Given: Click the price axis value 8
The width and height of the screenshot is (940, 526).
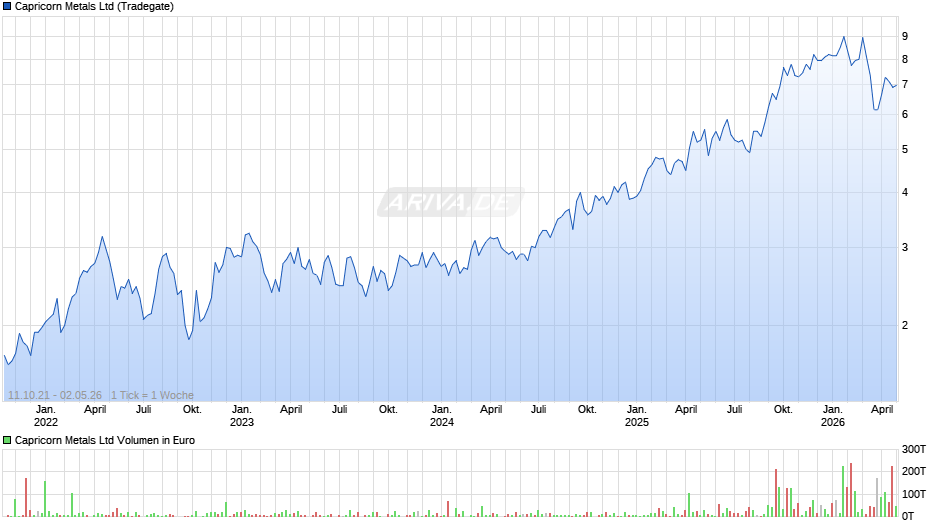Looking at the screenshot, I should pyautogui.click(x=905, y=59).
